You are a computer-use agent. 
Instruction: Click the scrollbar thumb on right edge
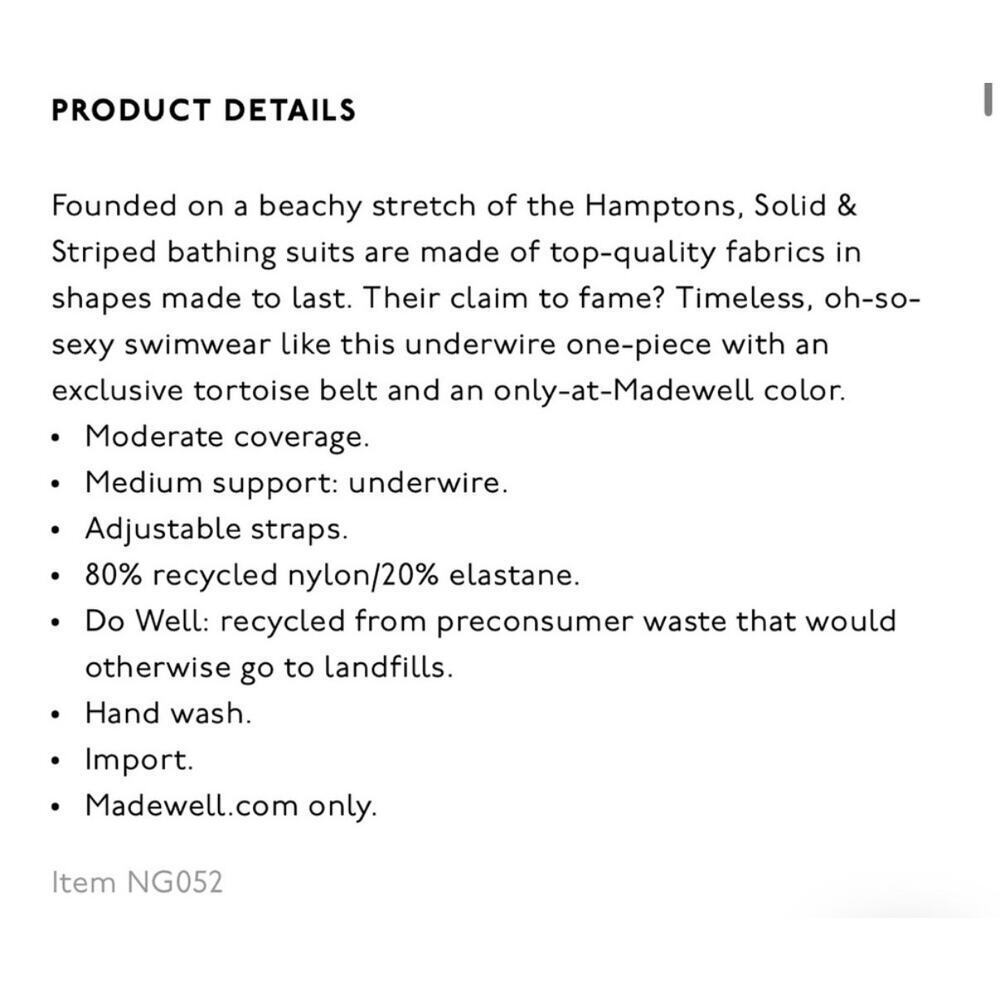[988, 100]
